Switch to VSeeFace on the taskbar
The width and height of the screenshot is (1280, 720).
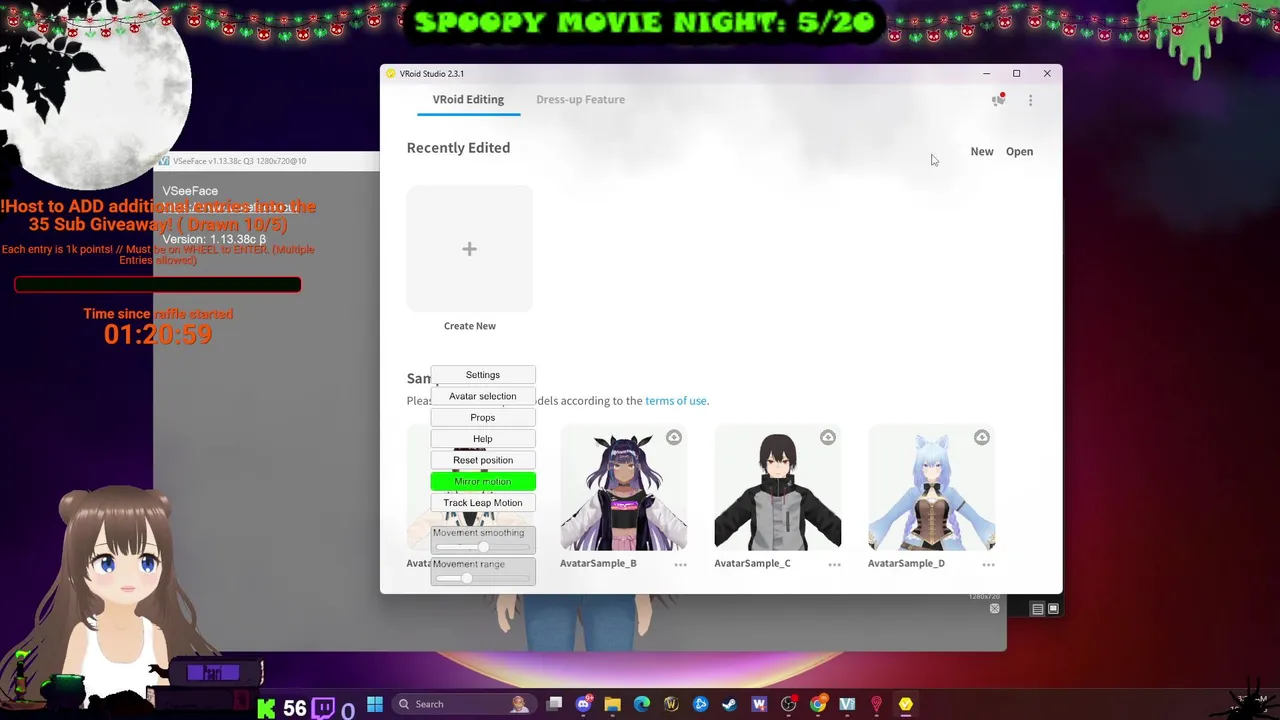tap(847, 704)
